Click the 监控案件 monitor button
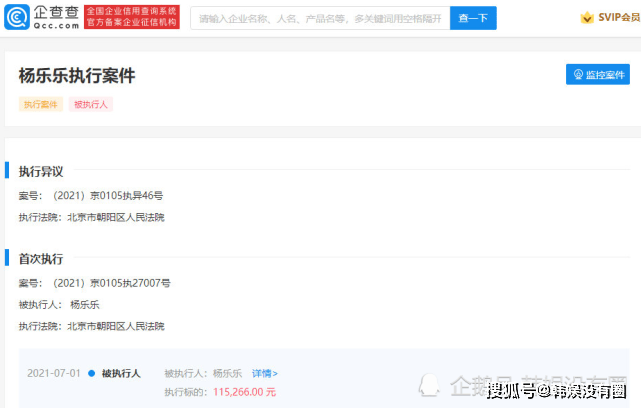The width and height of the screenshot is (641, 408). tap(598, 74)
